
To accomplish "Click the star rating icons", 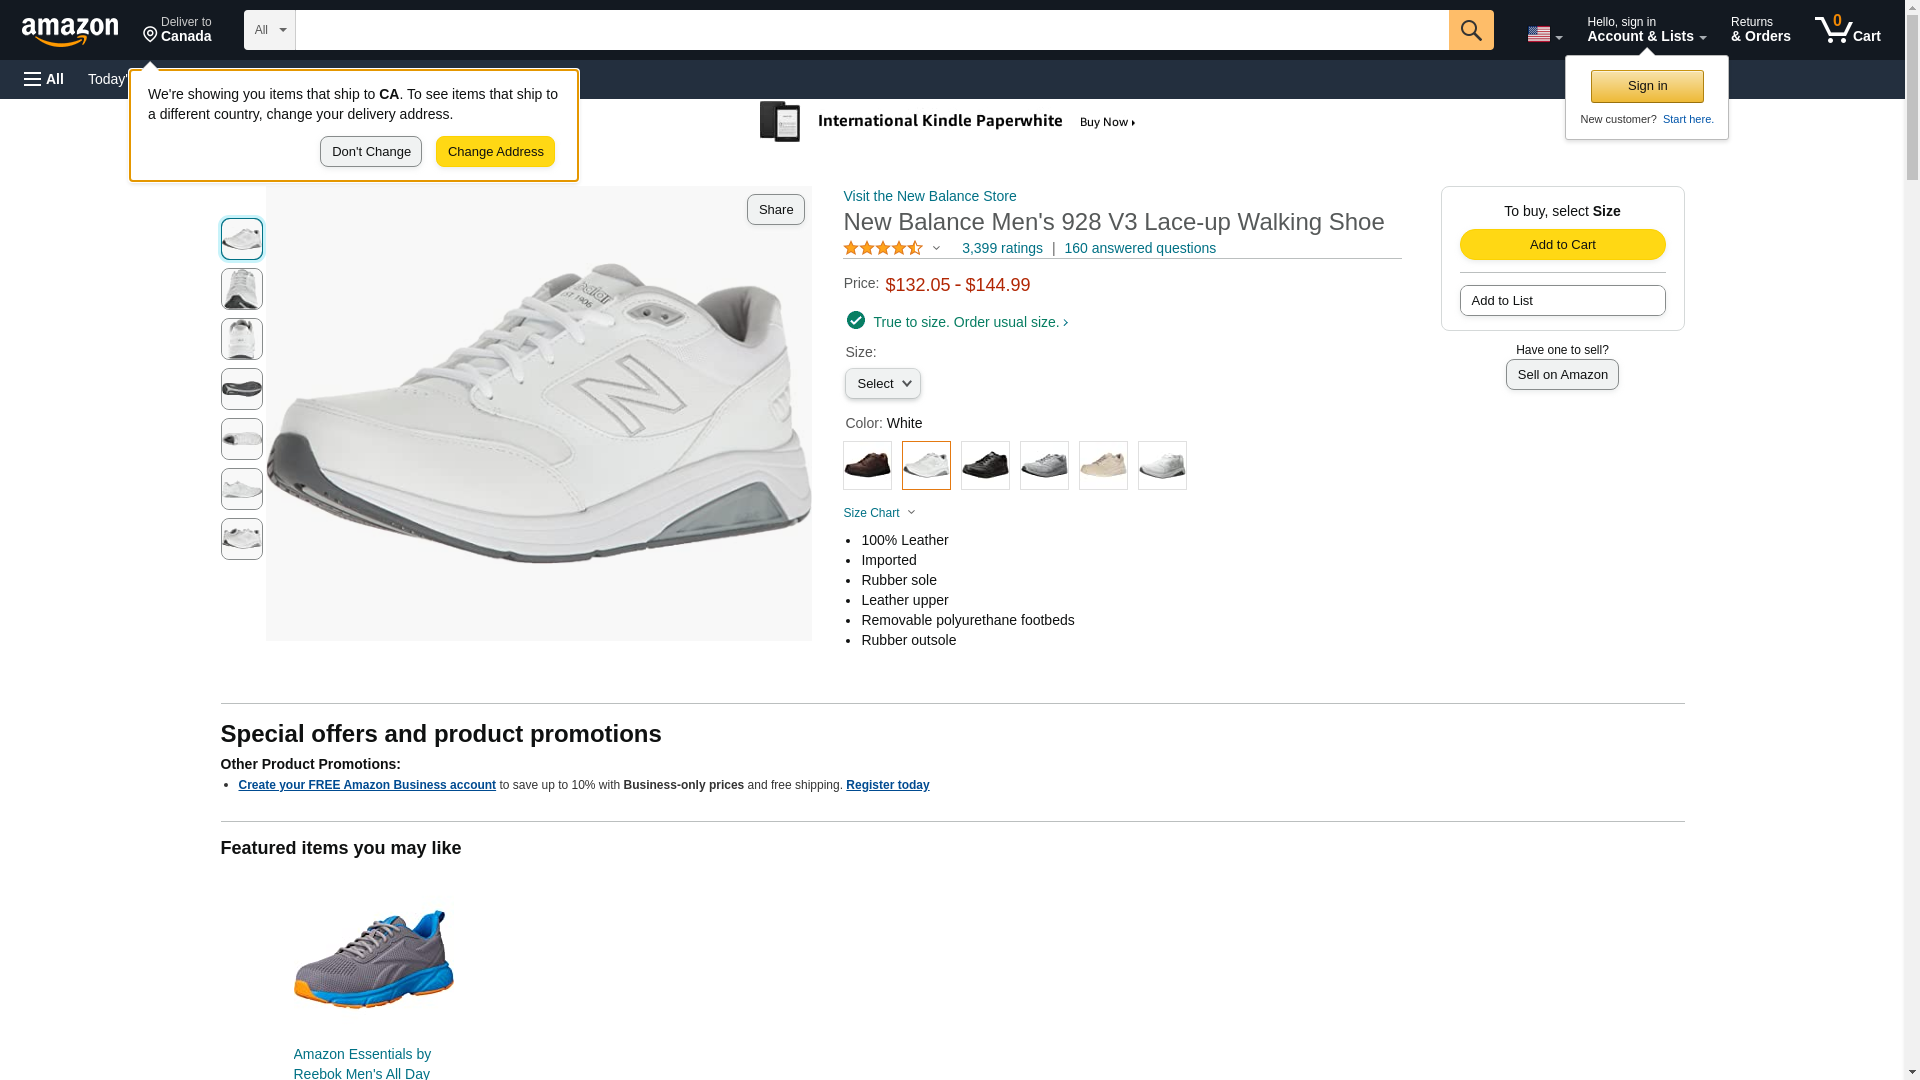I will point(883,248).
